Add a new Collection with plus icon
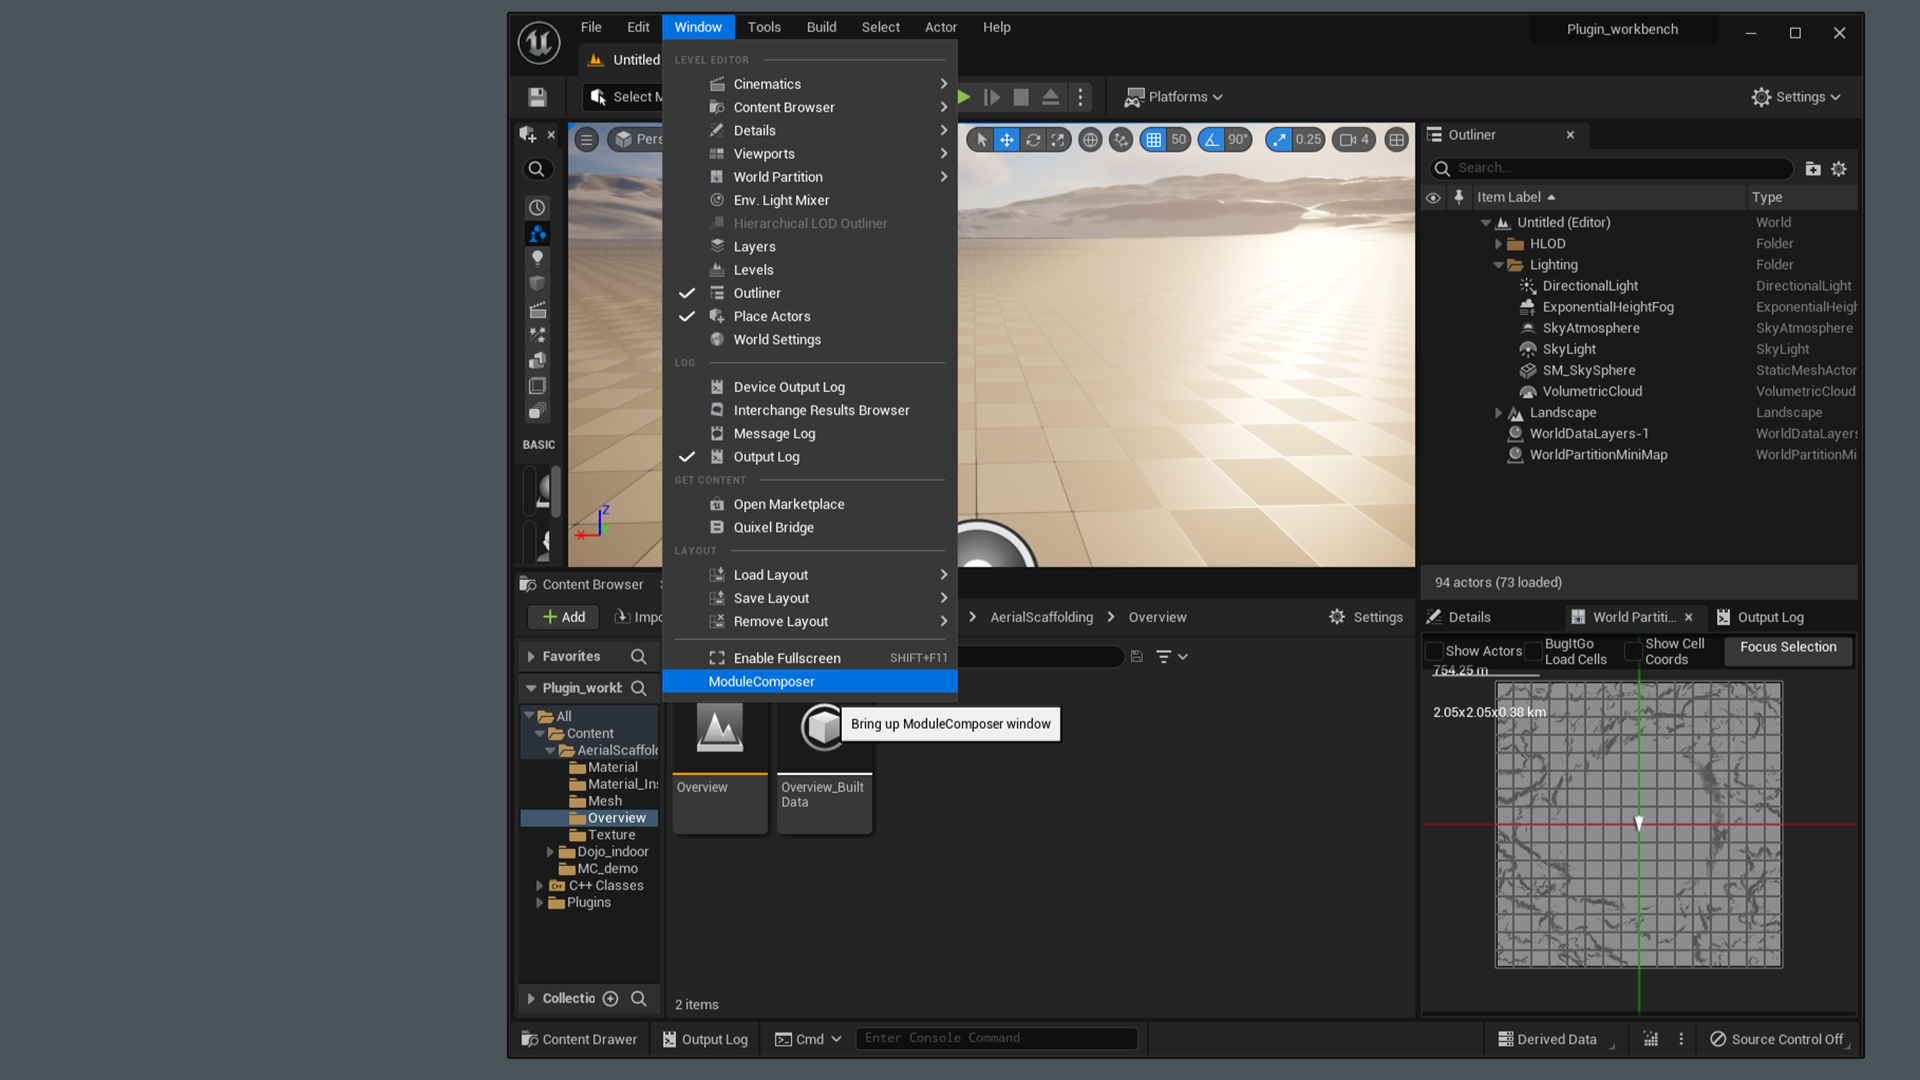Image resolution: width=1920 pixels, height=1080 pixels. [610, 998]
